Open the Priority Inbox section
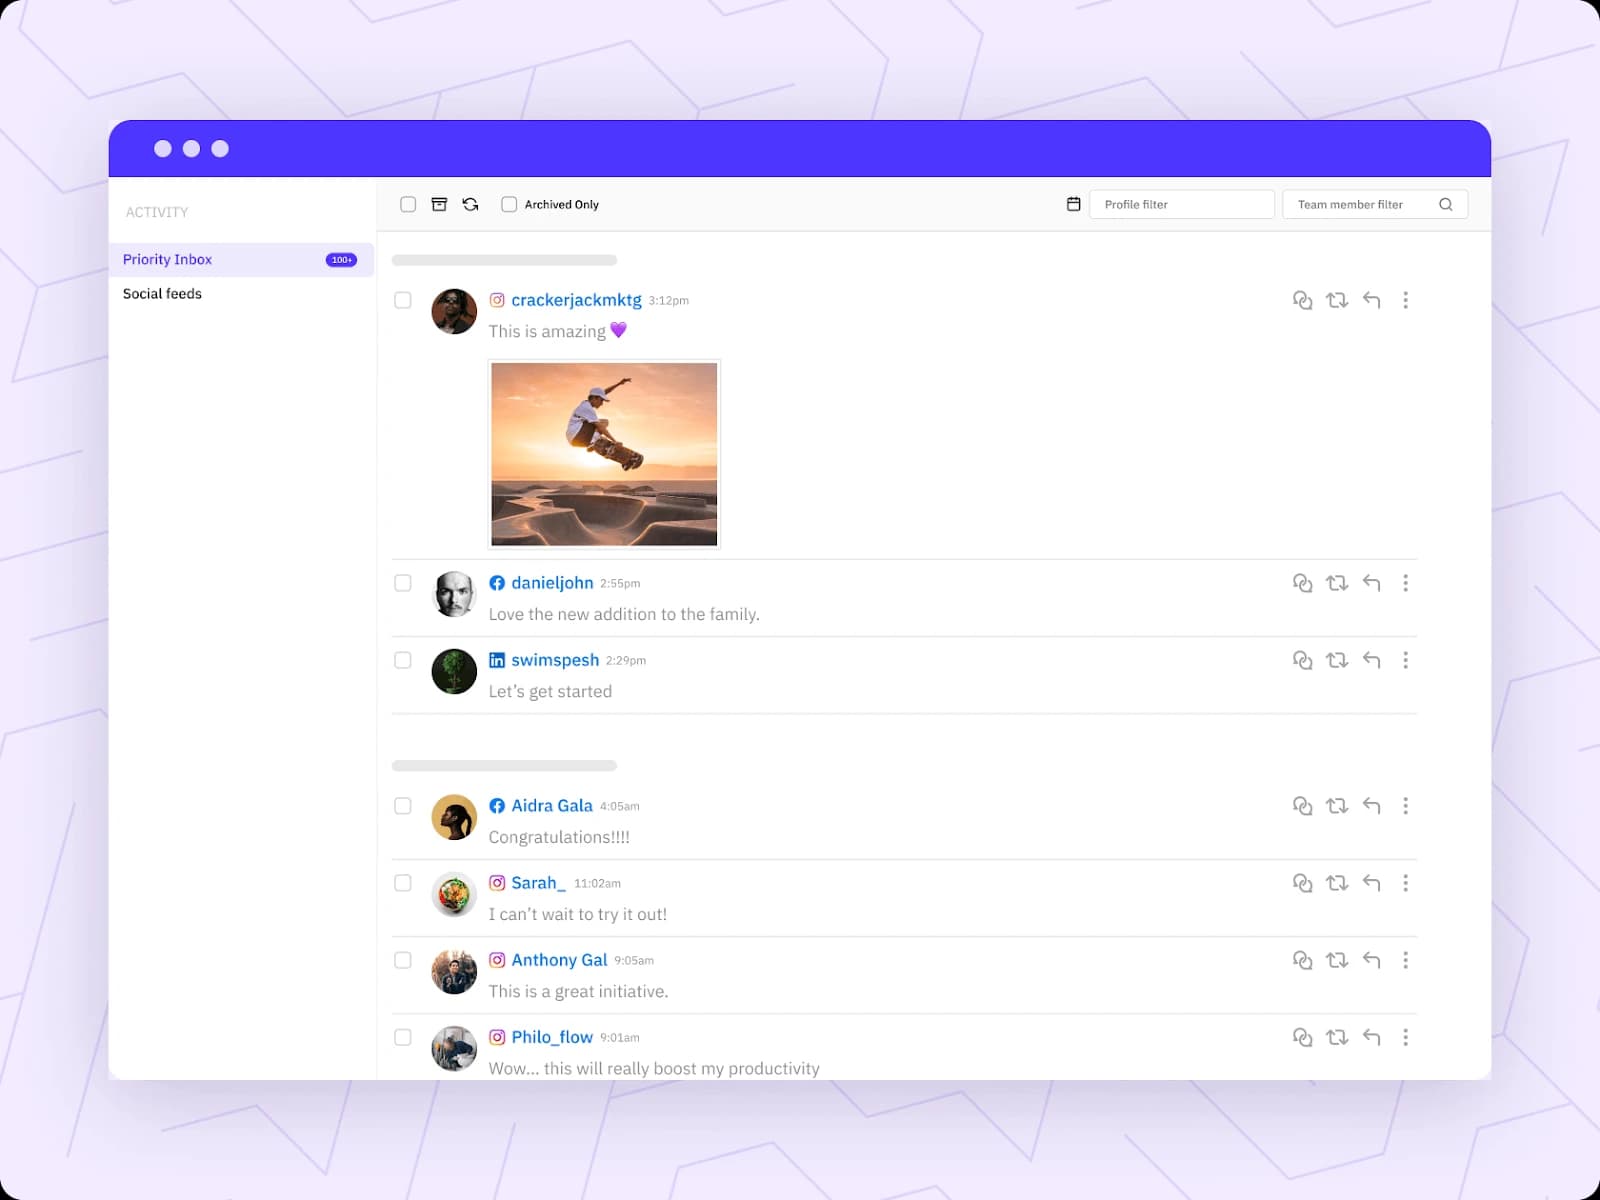Viewport: 1600px width, 1200px height. (x=167, y=259)
